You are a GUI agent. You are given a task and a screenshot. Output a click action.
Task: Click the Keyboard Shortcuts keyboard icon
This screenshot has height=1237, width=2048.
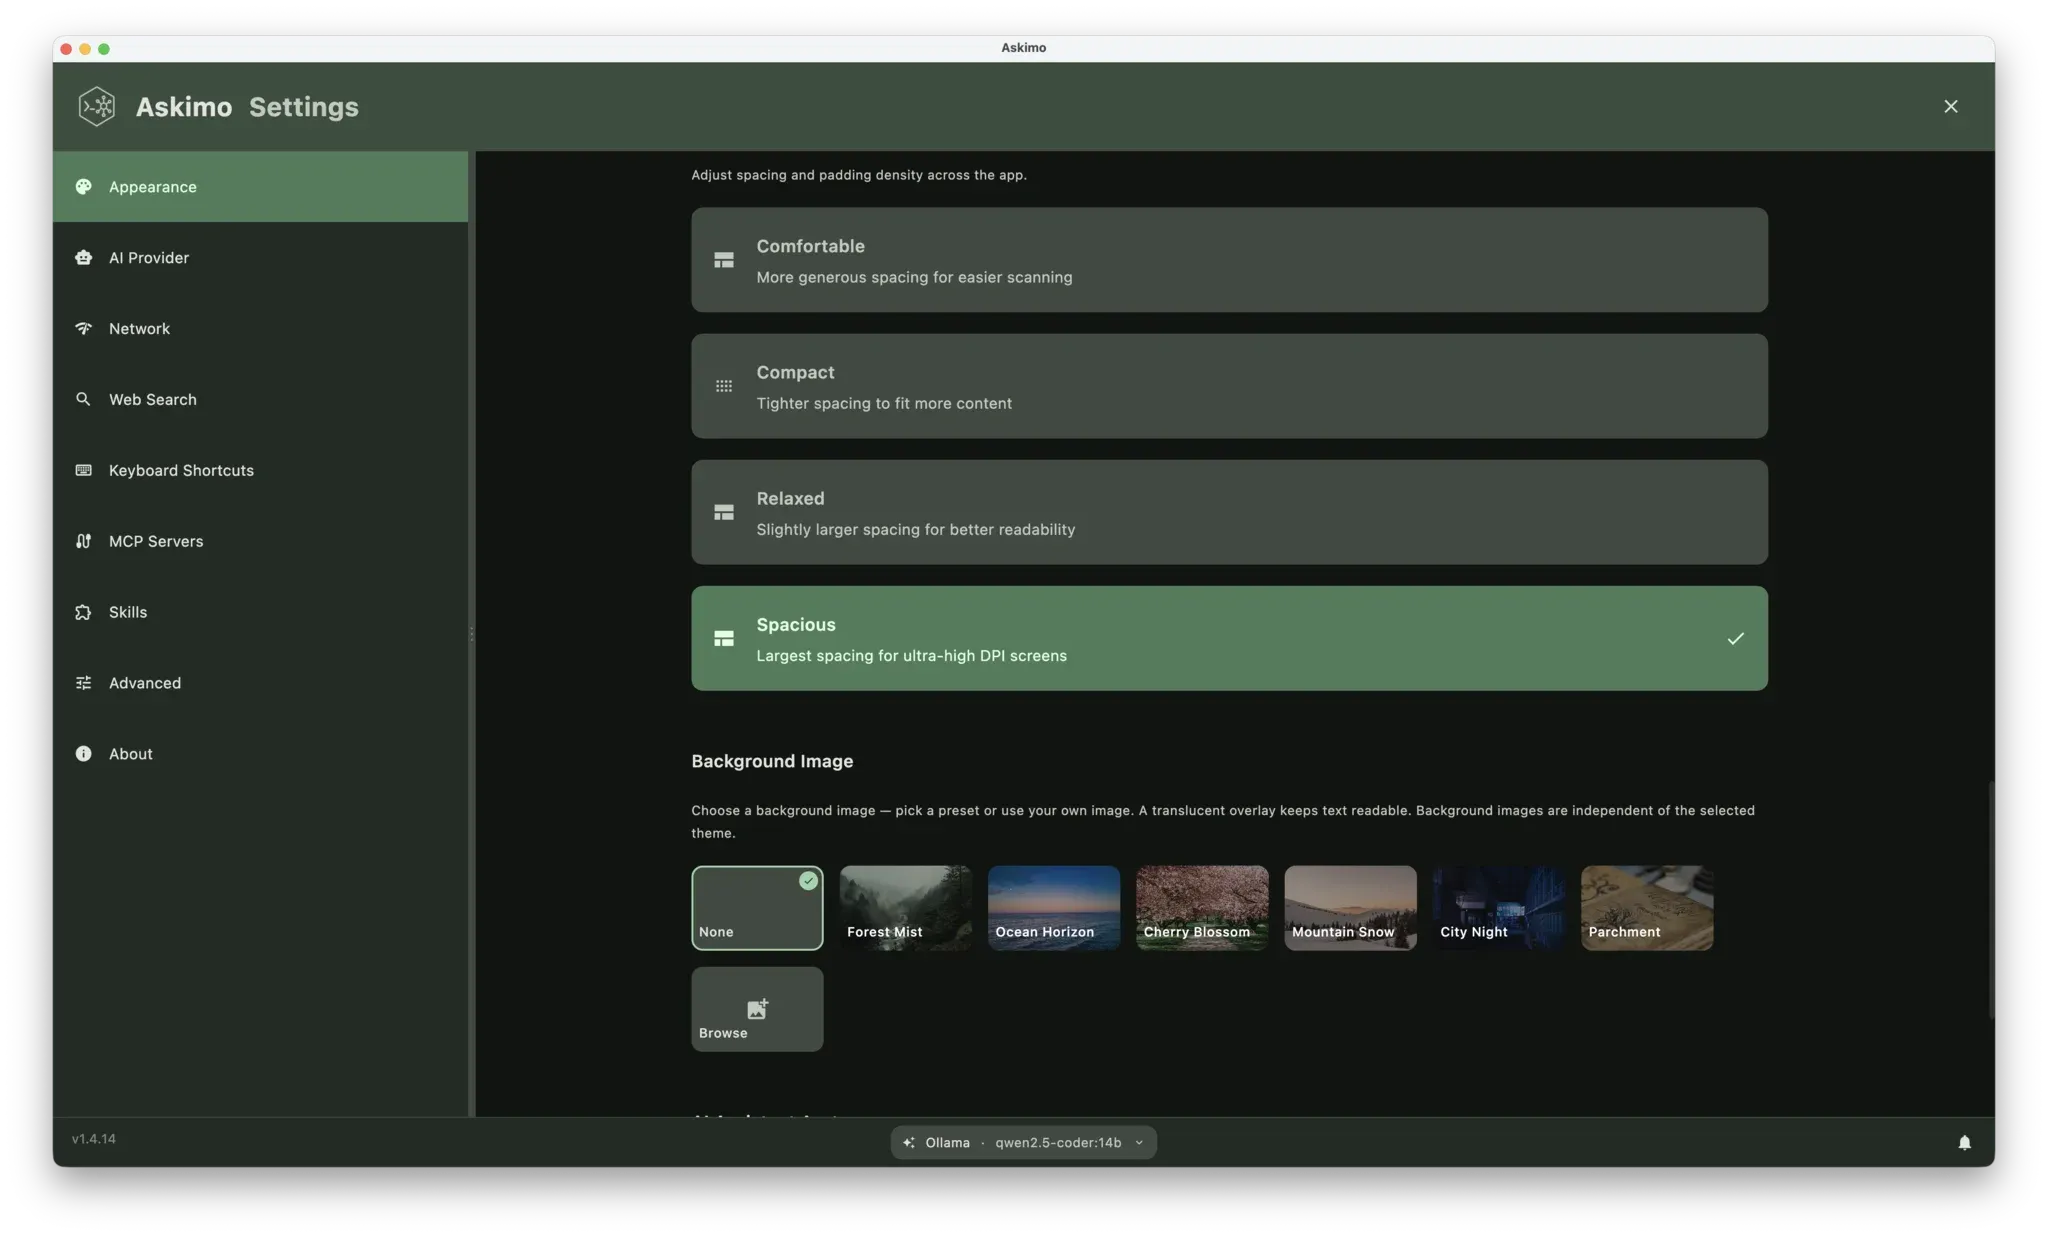click(83, 470)
